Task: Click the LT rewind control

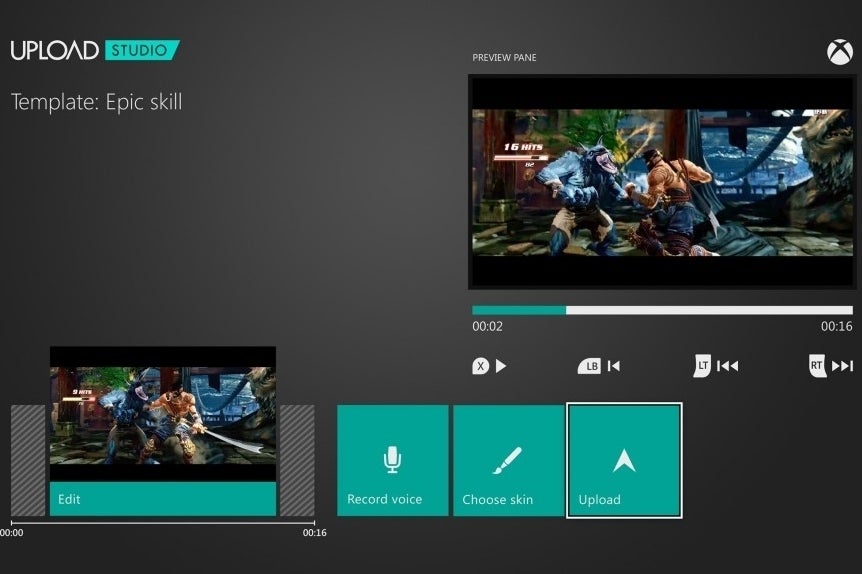Action: click(x=716, y=366)
